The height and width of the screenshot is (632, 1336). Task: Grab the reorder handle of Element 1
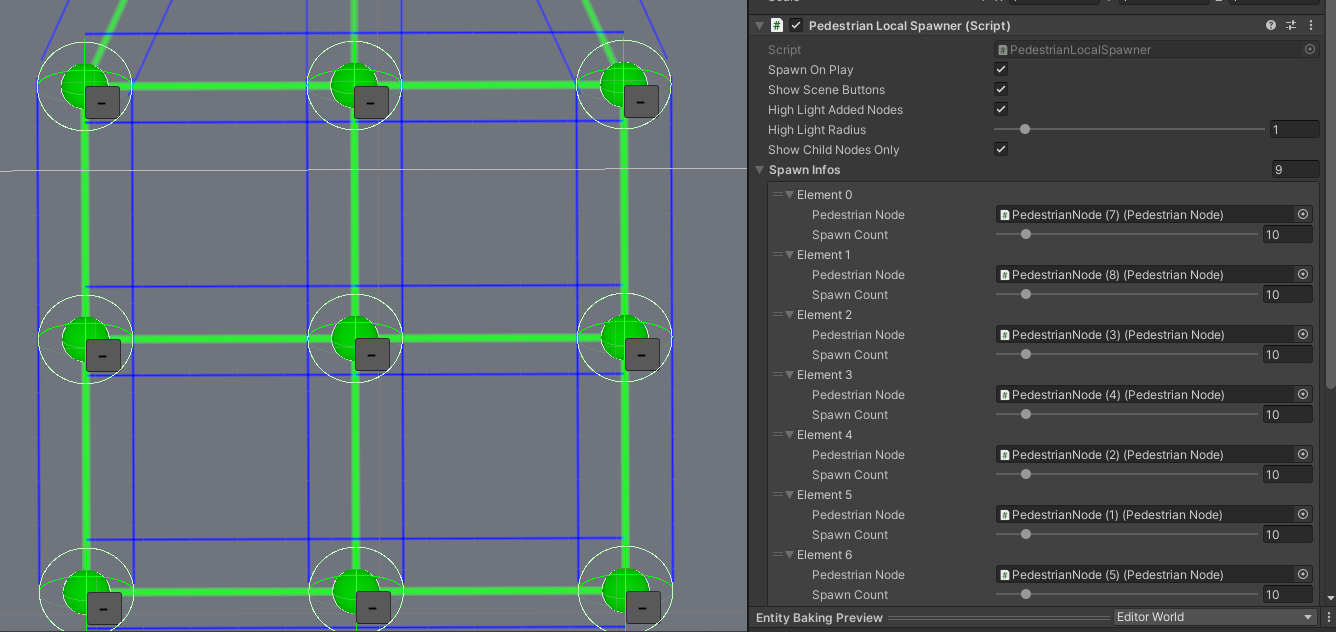(777, 255)
